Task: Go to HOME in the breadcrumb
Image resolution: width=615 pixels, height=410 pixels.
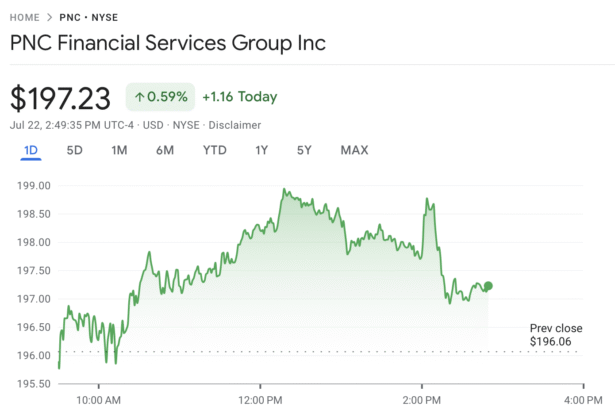Action: tap(24, 18)
